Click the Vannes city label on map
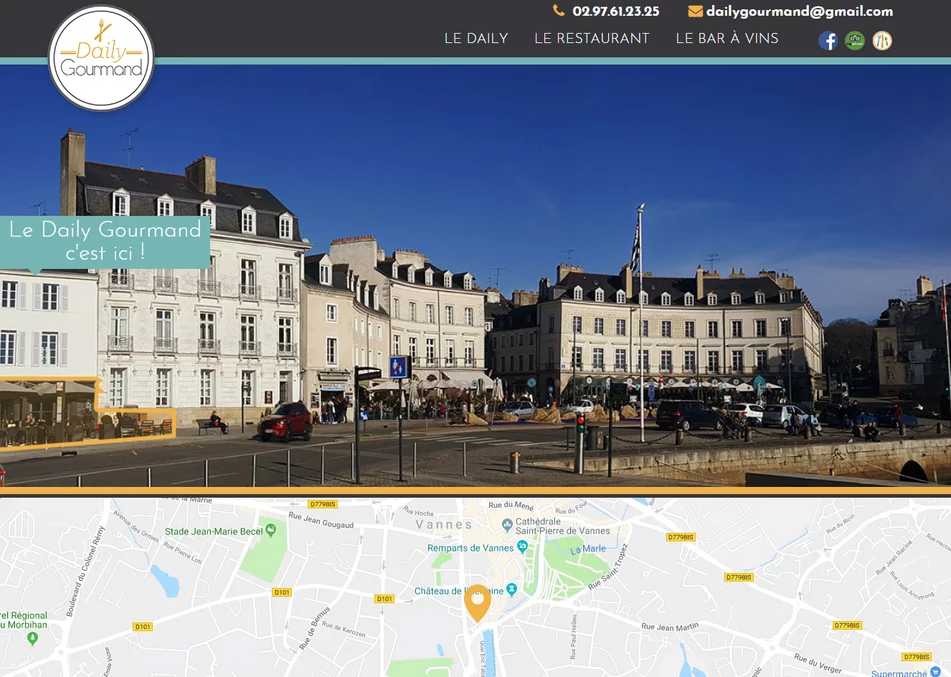This screenshot has height=677, width=951. (x=443, y=524)
